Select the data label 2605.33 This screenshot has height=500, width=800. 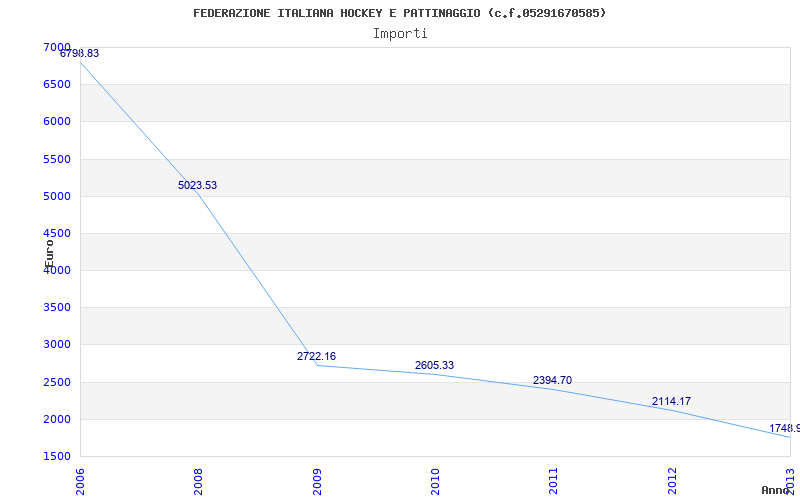coord(434,365)
